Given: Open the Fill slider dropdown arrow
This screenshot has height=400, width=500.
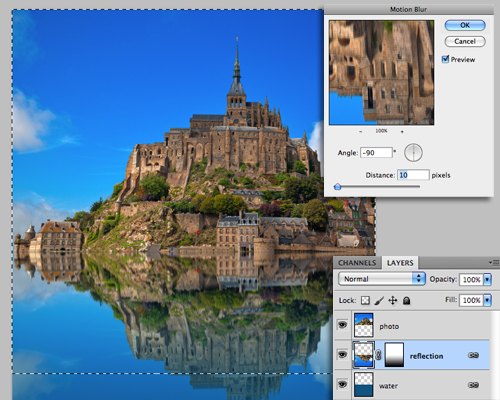Looking at the screenshot, I should pos(487,300).
